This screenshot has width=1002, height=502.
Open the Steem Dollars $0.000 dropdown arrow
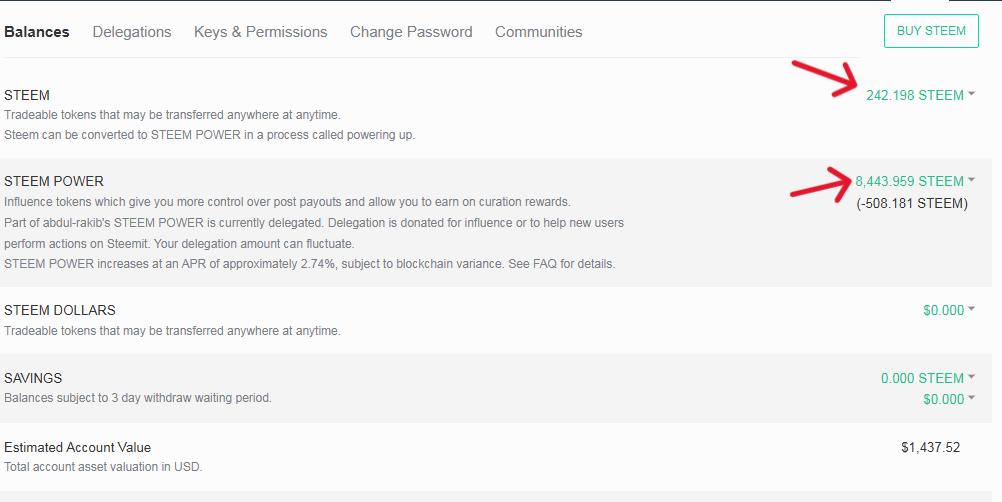point(971,309)
